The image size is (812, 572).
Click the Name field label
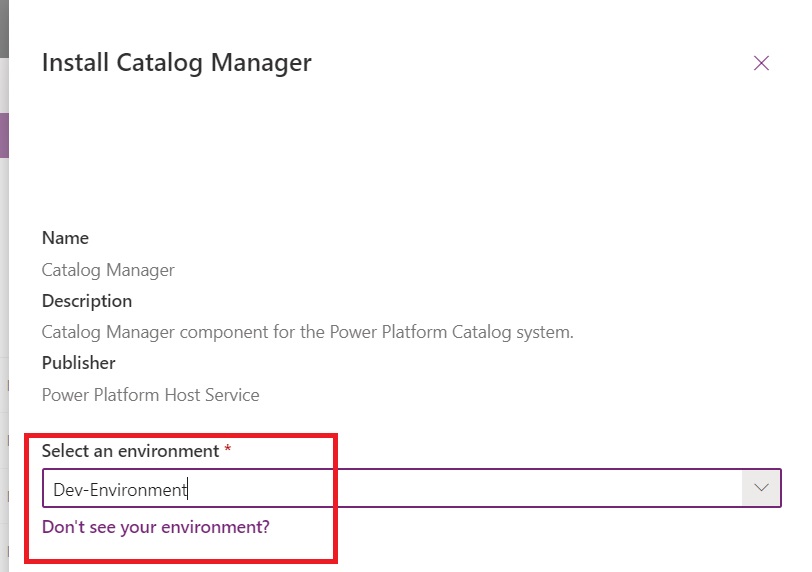click(x=65, y=238)
